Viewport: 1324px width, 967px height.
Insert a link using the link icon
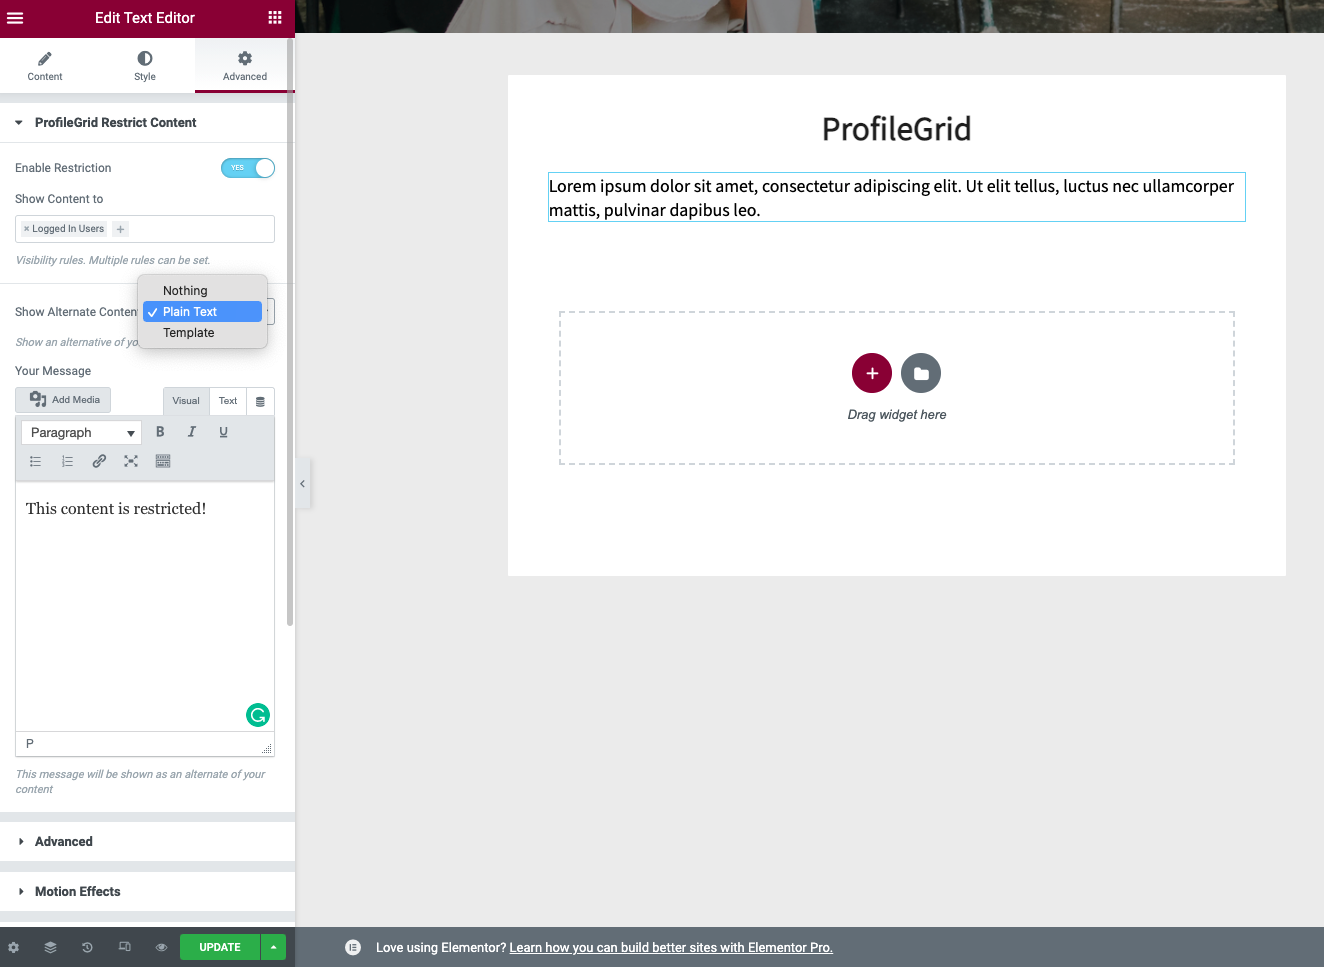pyautogui.click(x=99, y=461)
